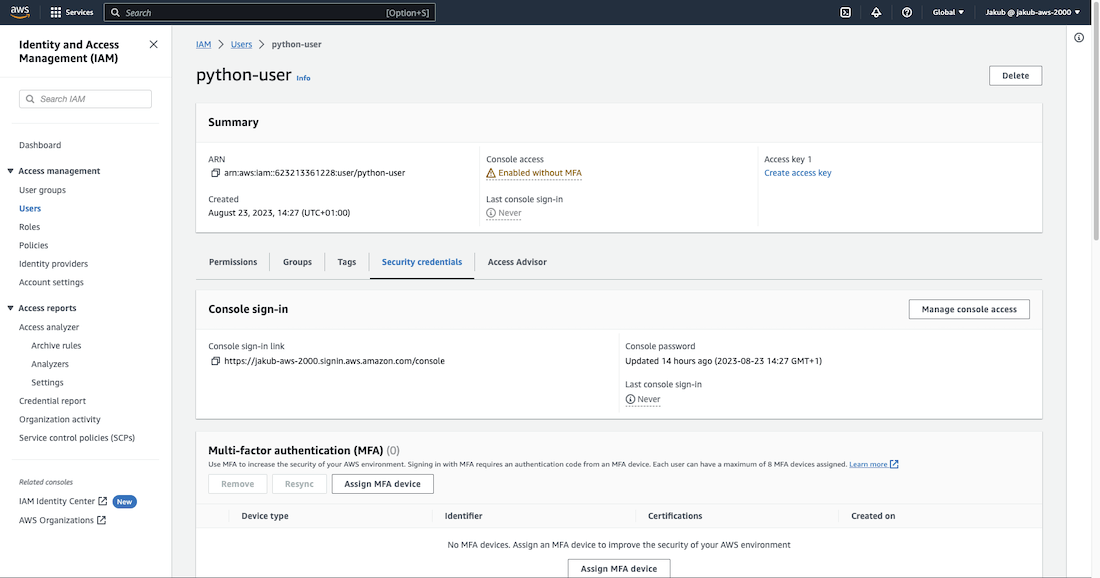This screenshot has width=1100, height=578.
Task: Open the CloudShell terminal icon
Action: (x=845, y=12)
